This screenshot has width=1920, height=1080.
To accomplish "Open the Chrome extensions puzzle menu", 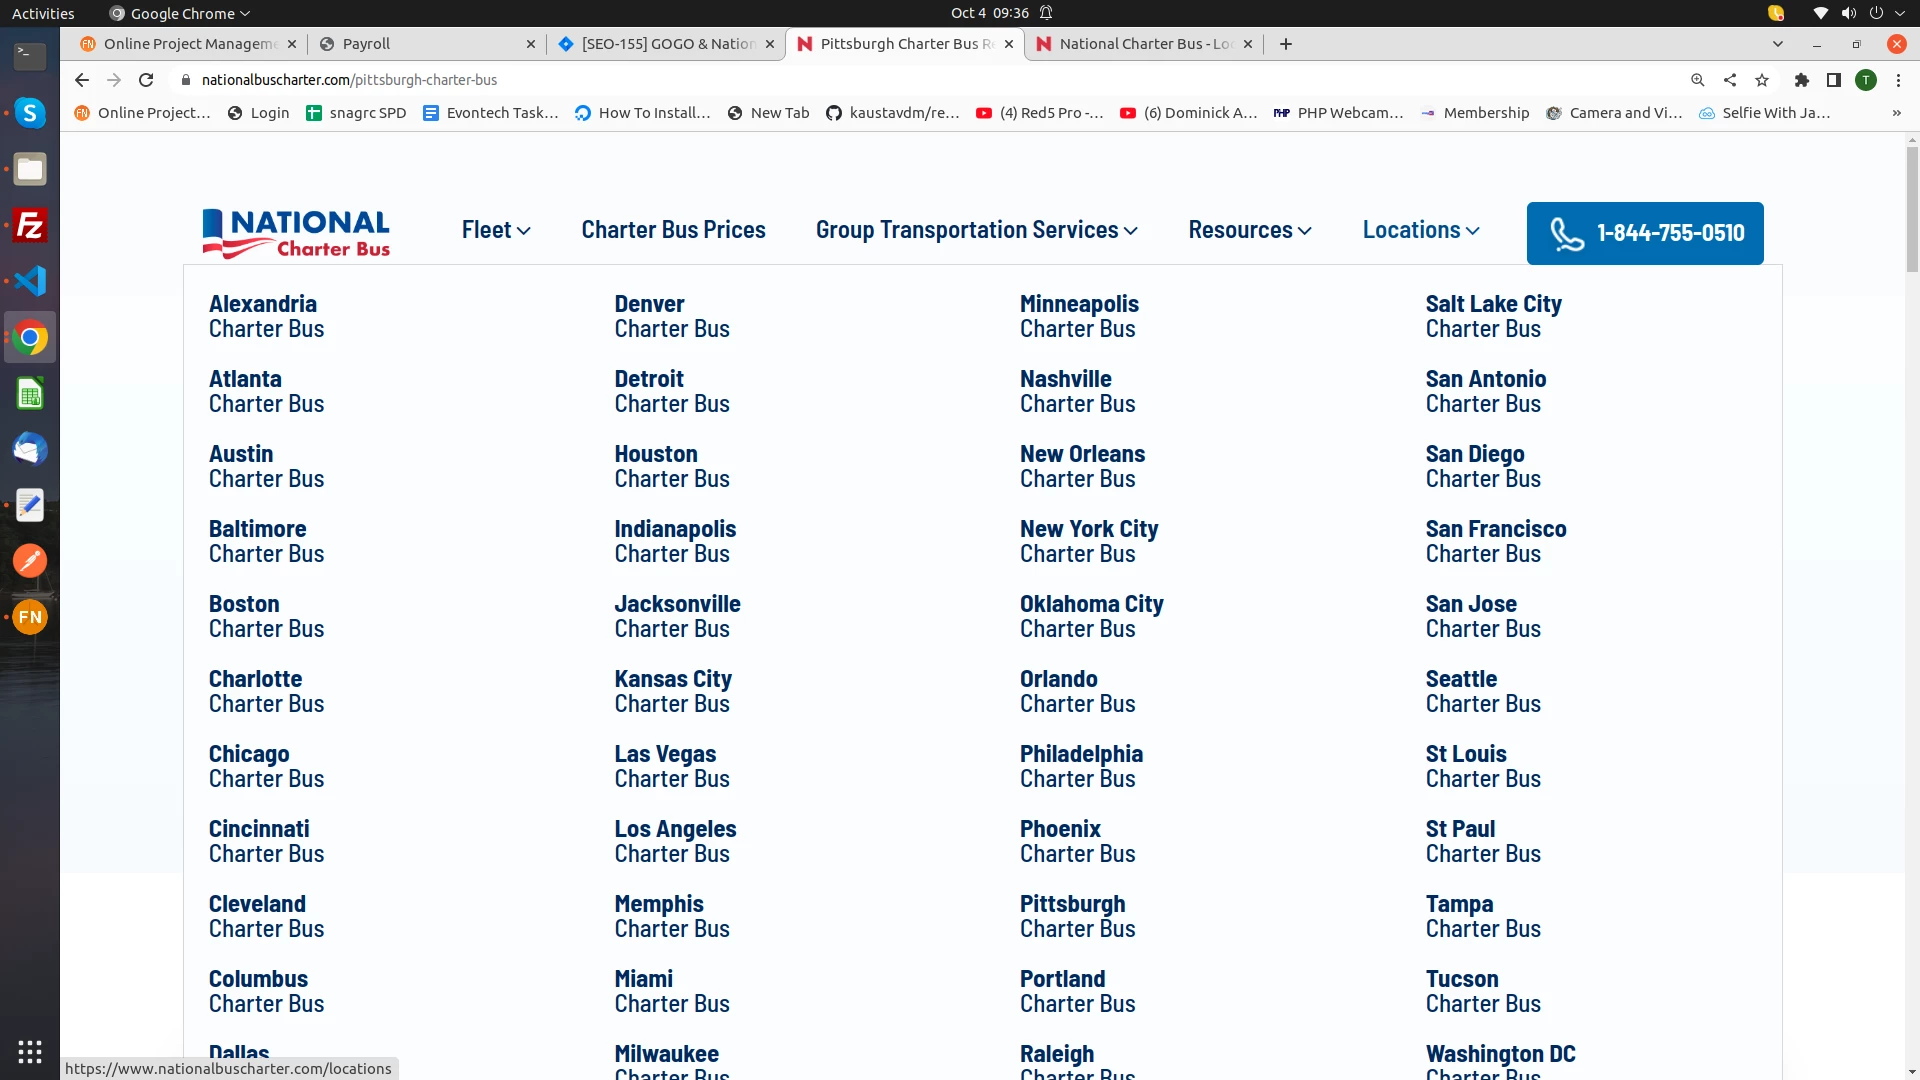I will (1802, 80).
